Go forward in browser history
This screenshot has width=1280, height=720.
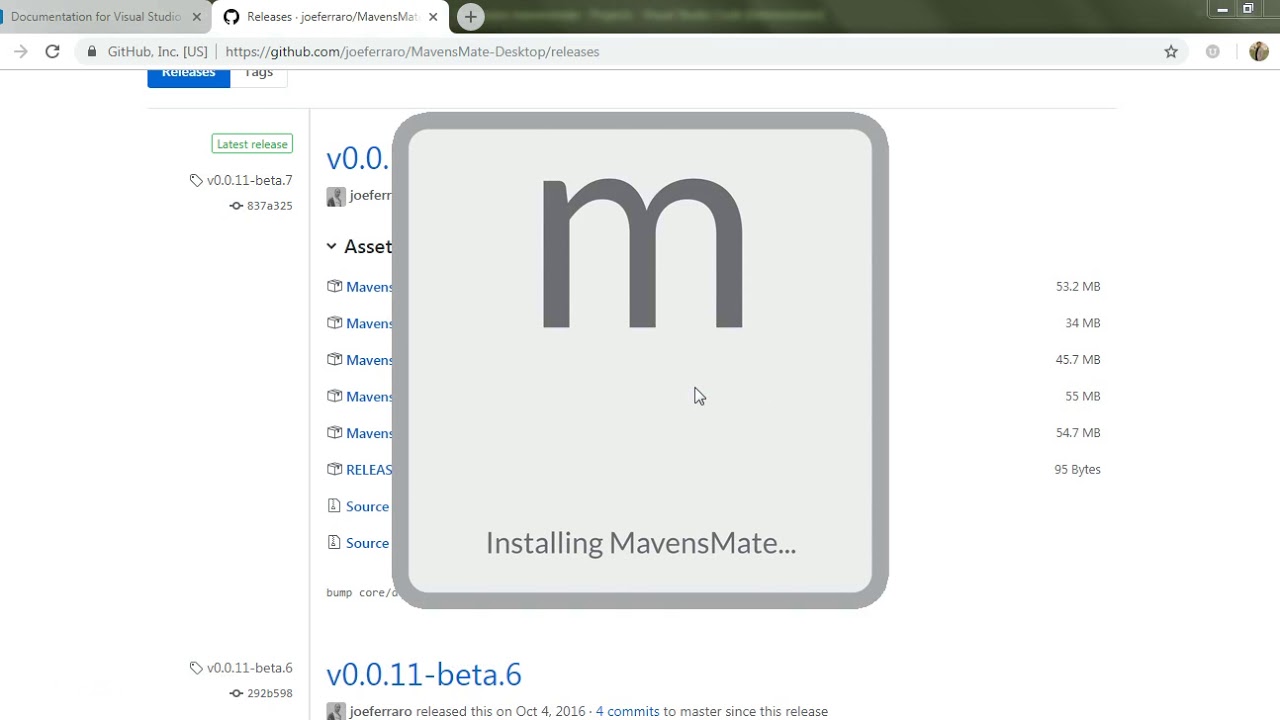20,52
